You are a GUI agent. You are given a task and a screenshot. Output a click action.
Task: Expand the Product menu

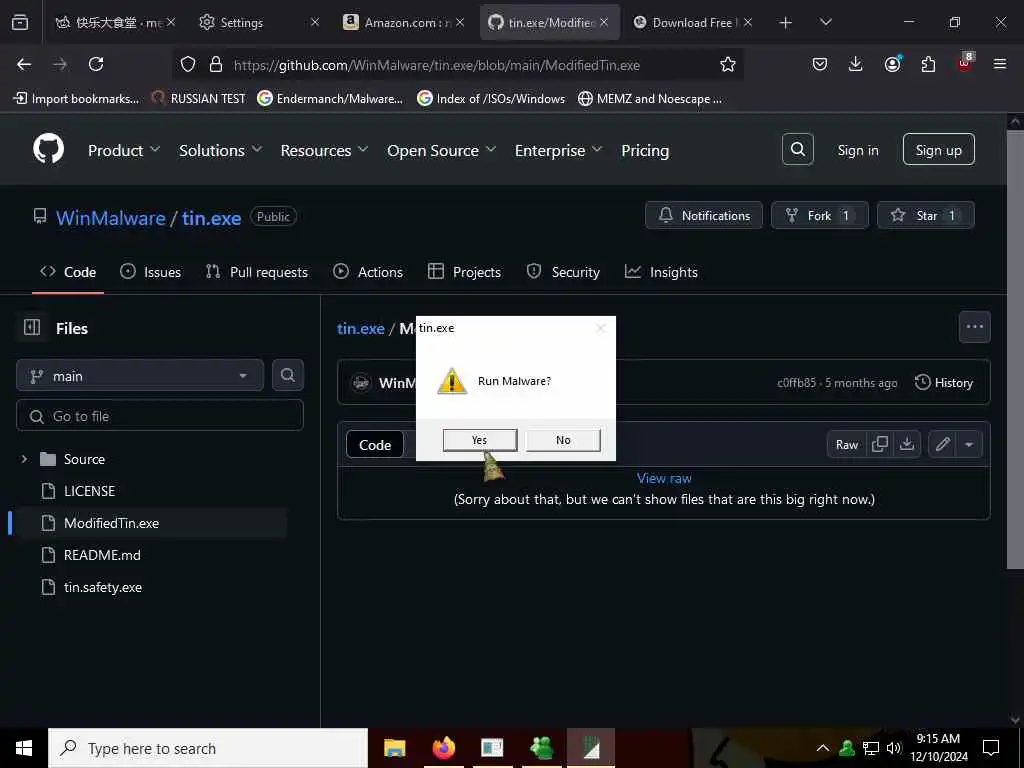pos(124,150)
